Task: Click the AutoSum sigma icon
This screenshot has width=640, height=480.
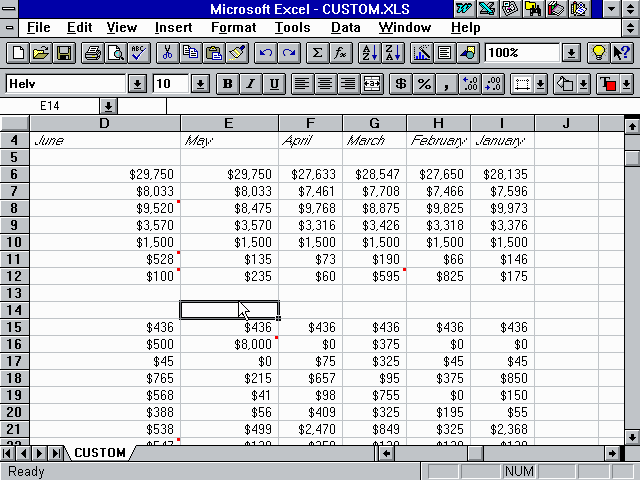Action: pyautogui.click(x=318, y=53)
